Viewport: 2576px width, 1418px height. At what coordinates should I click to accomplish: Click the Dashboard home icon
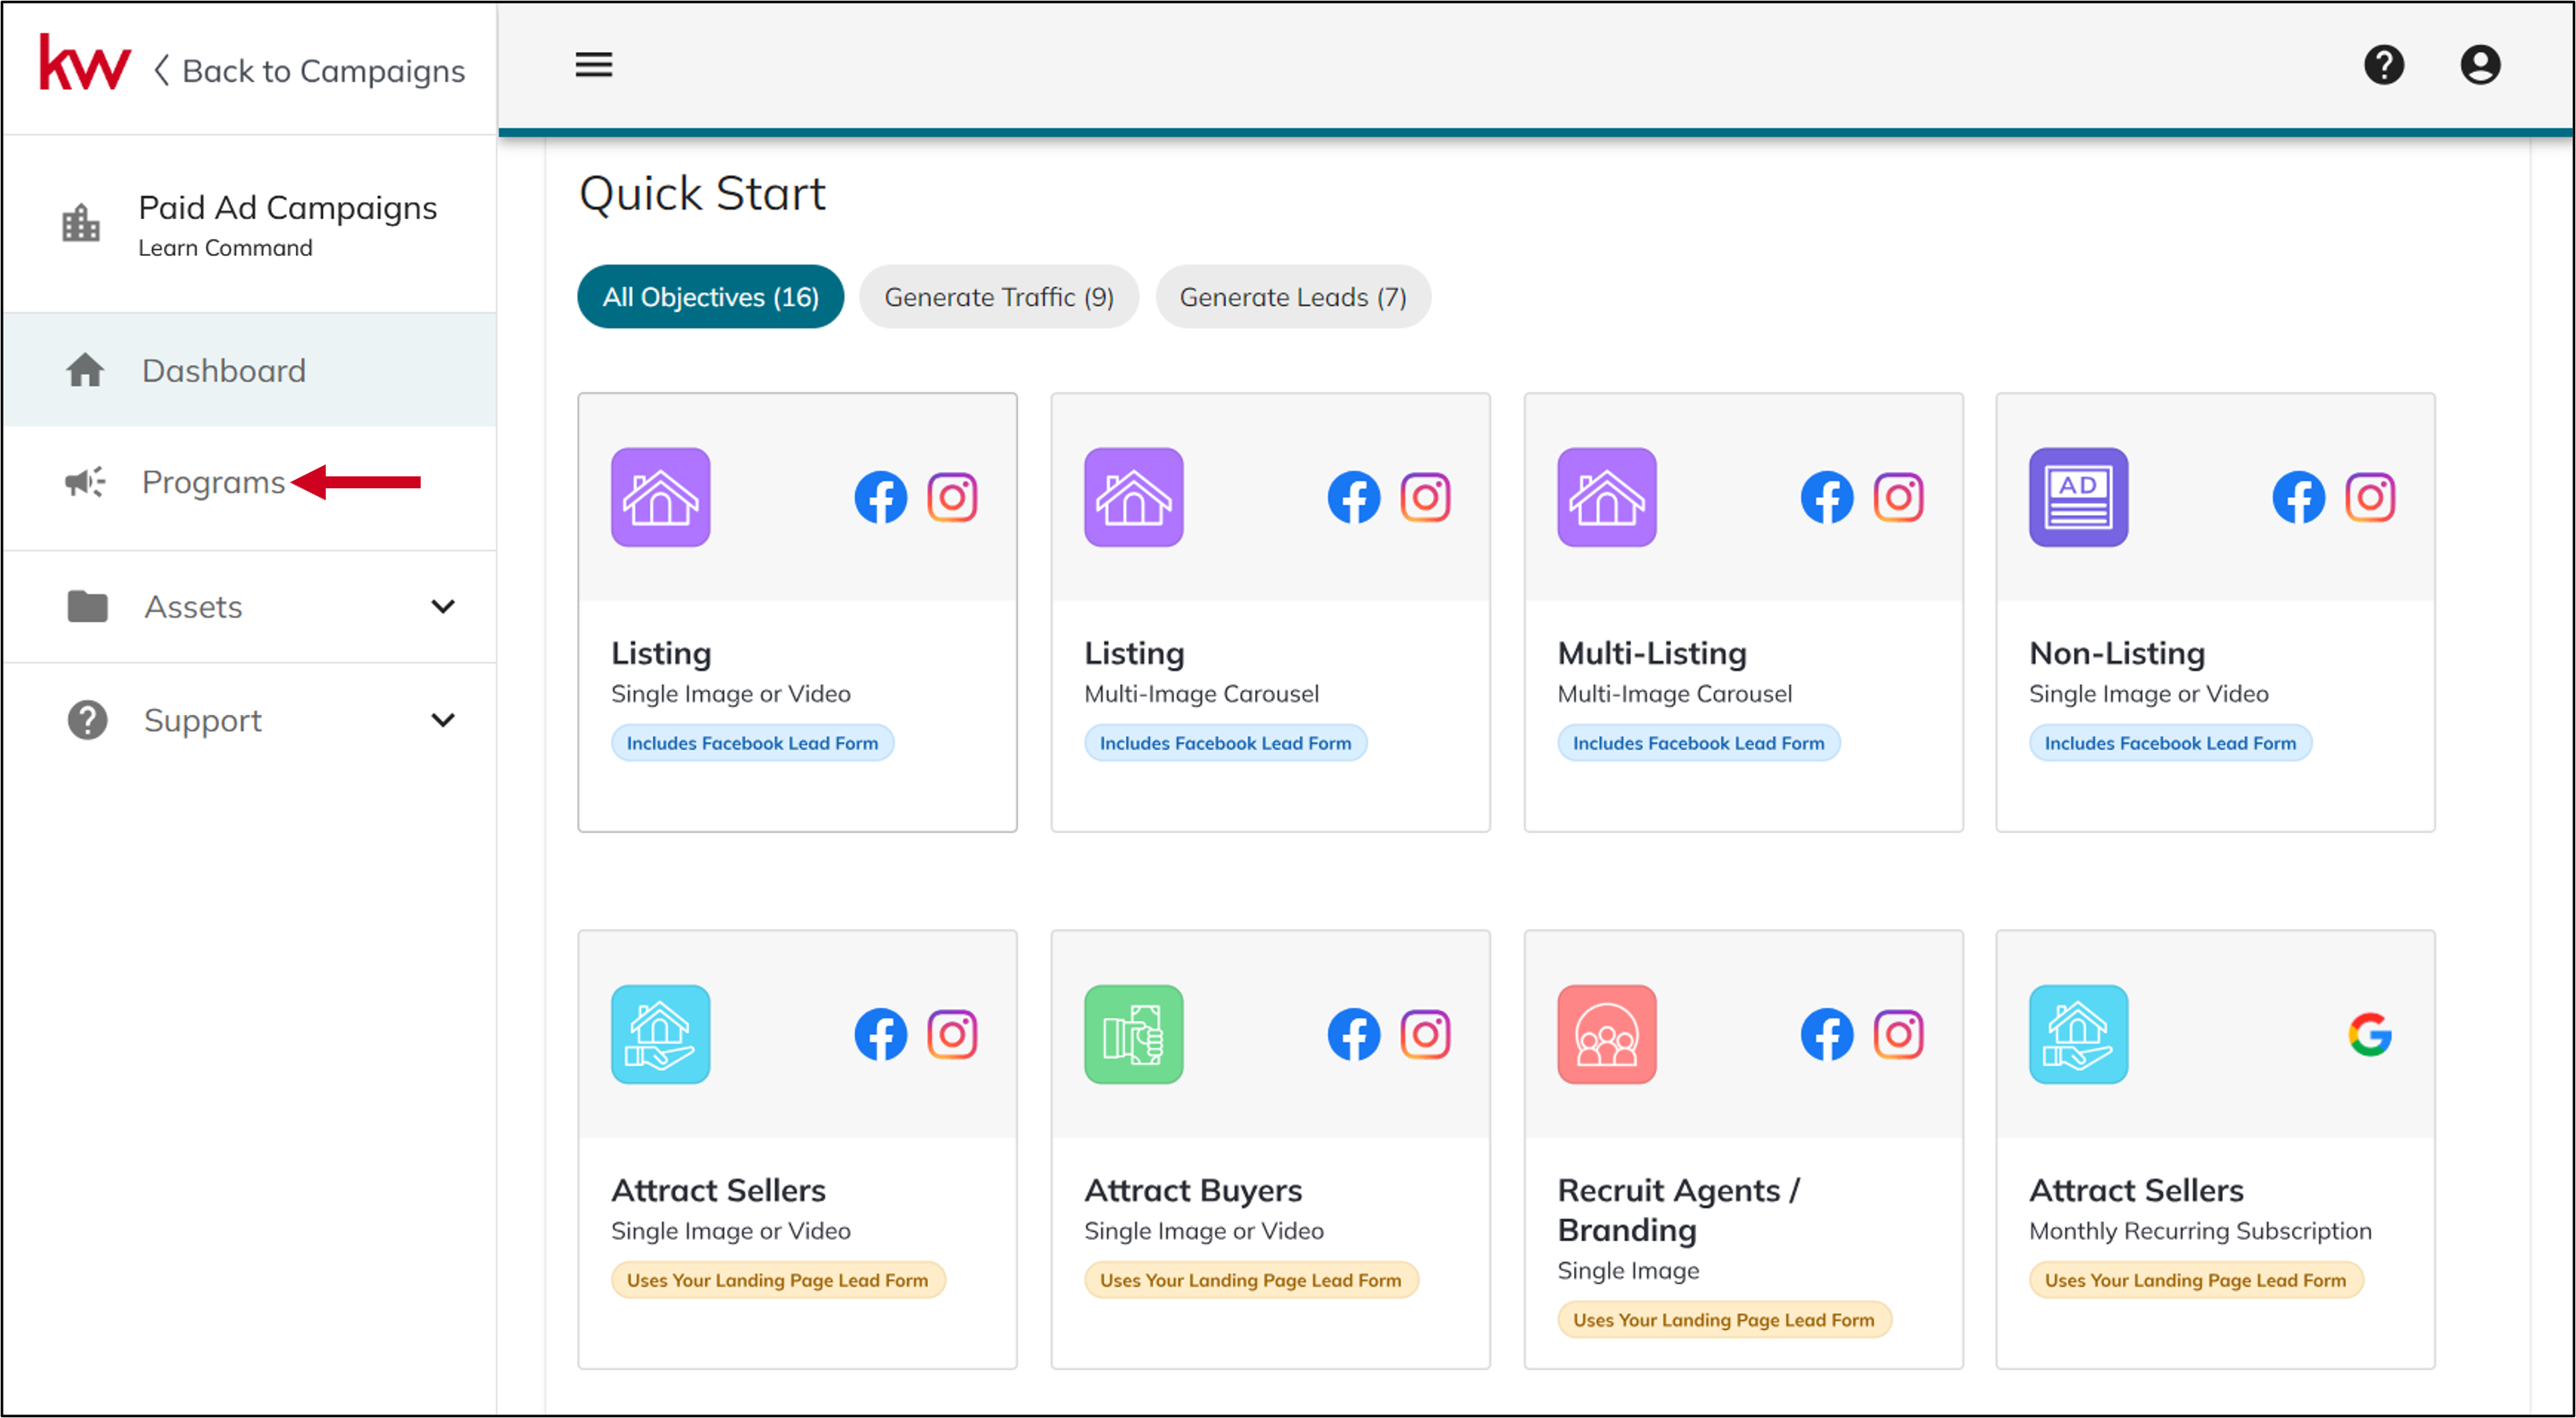click(85, 370)
